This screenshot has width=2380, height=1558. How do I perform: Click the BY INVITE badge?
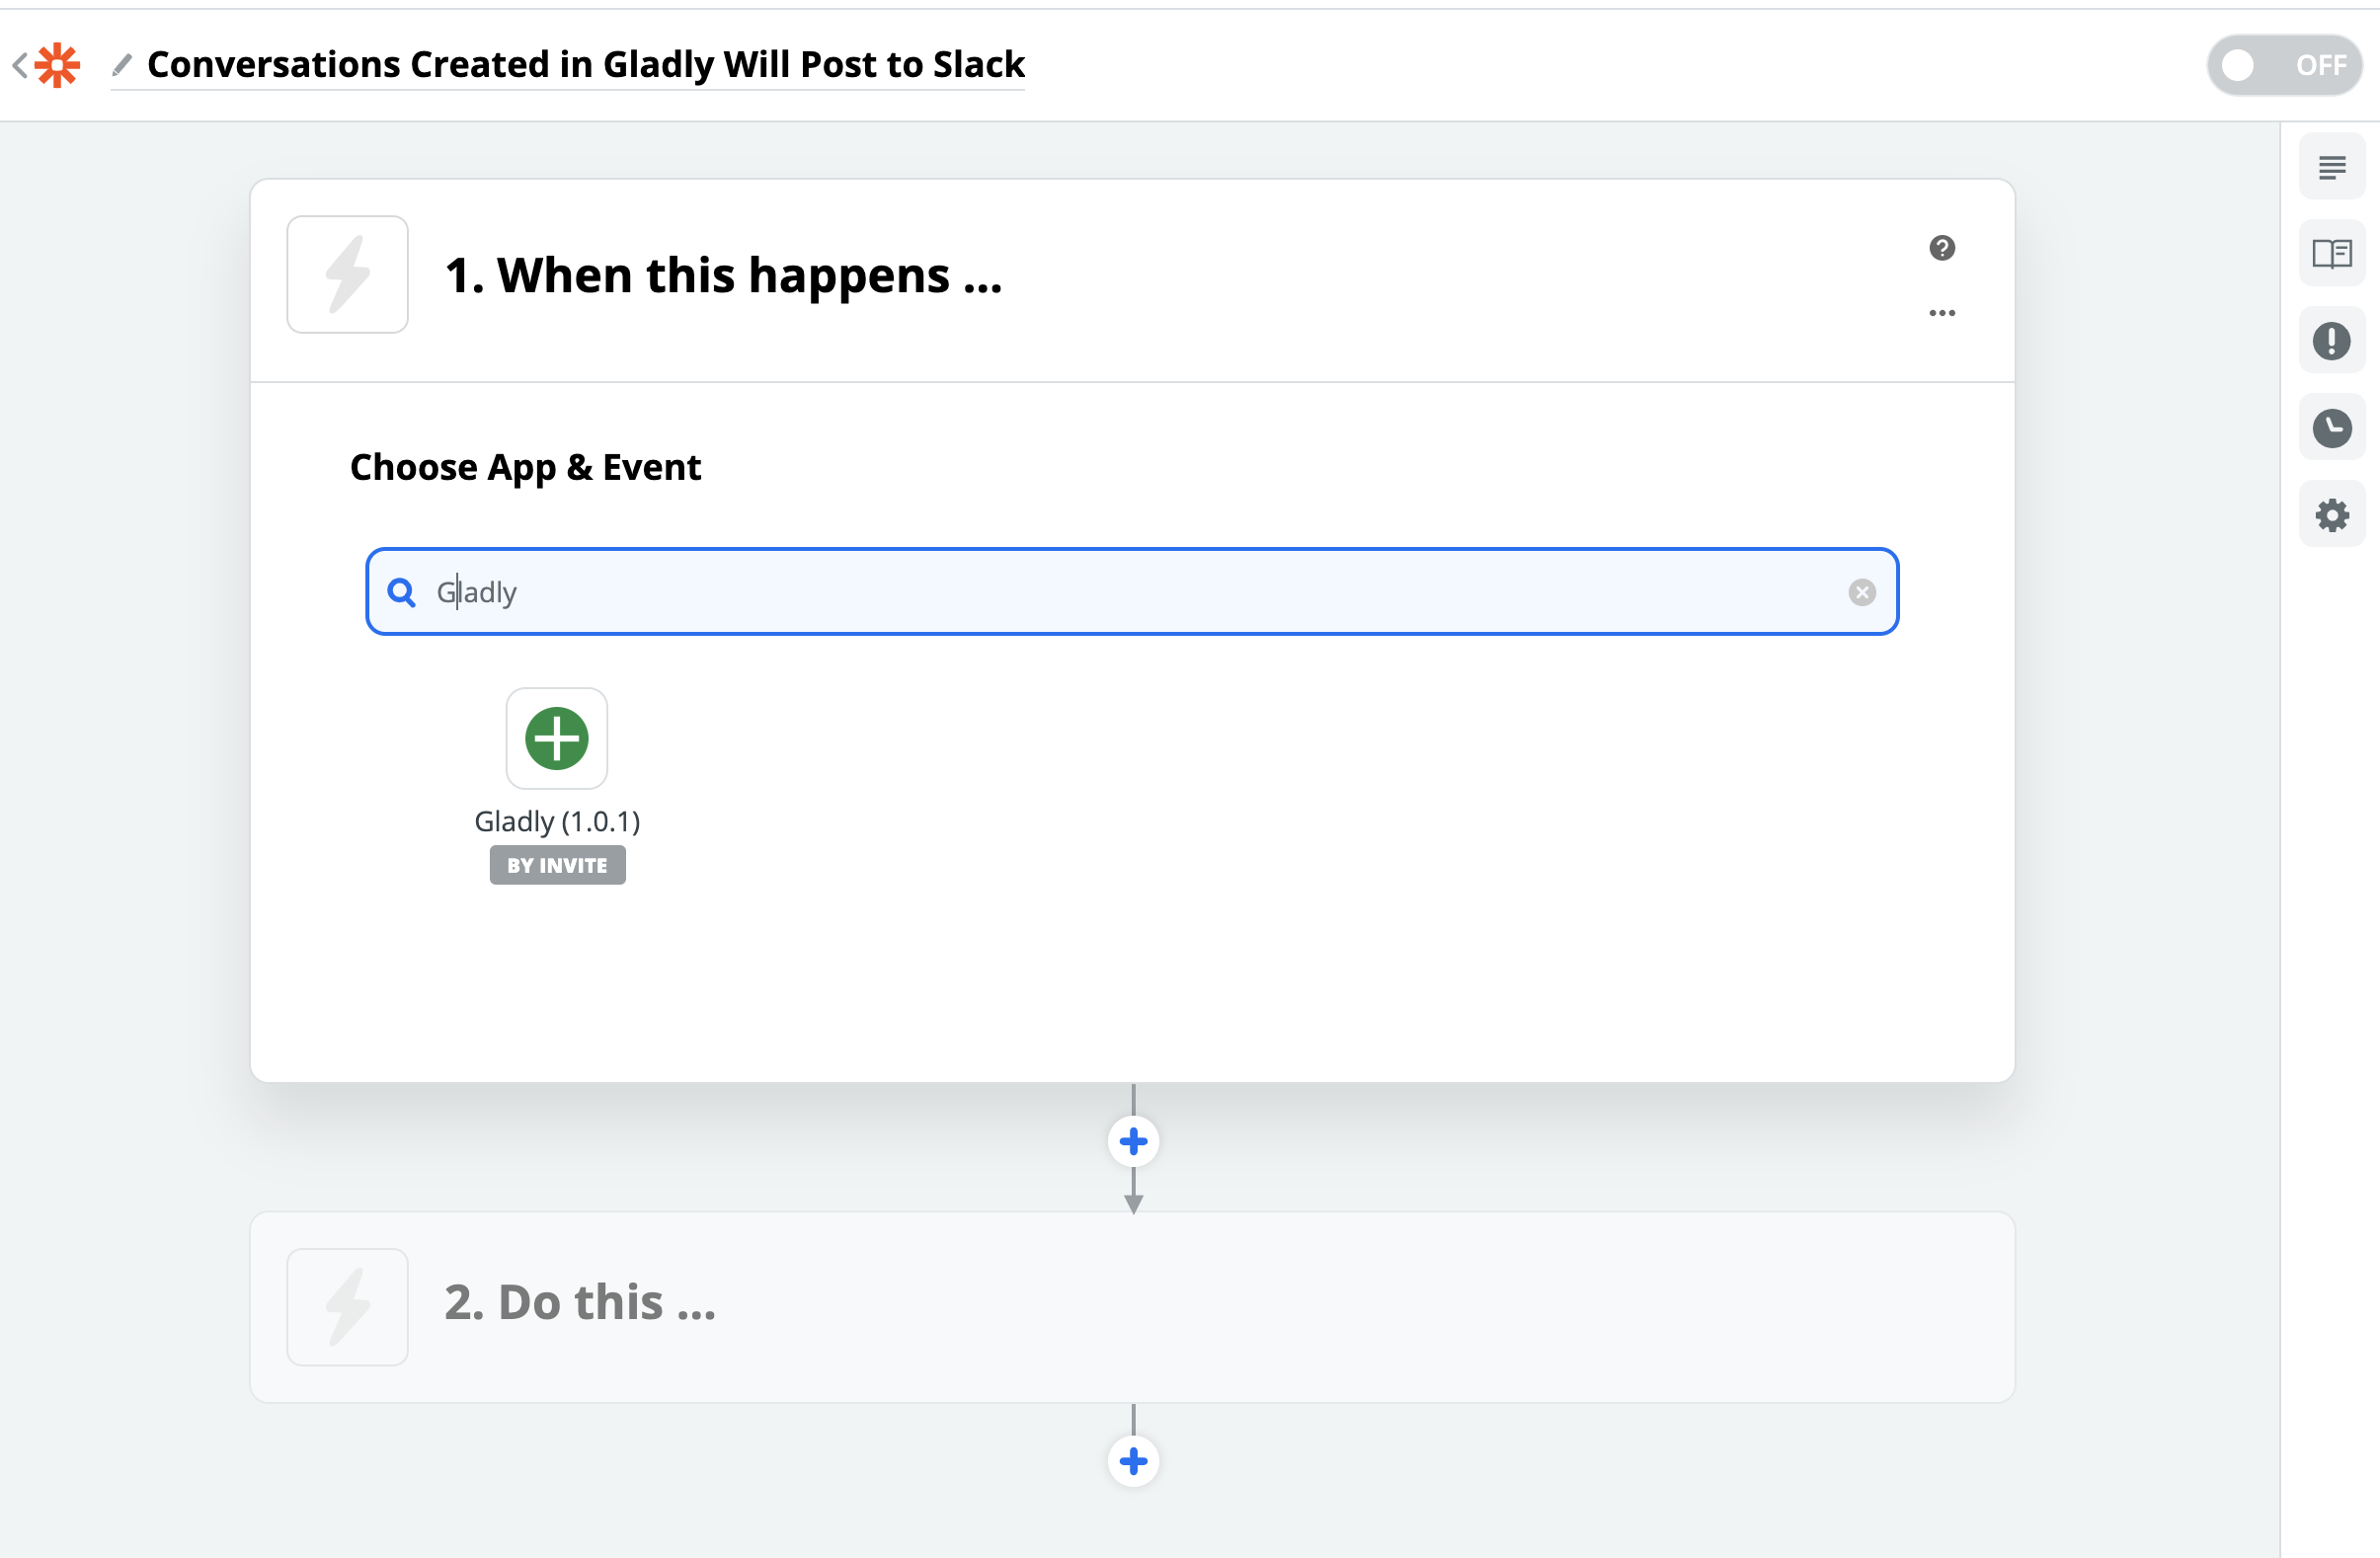[557, 866]
